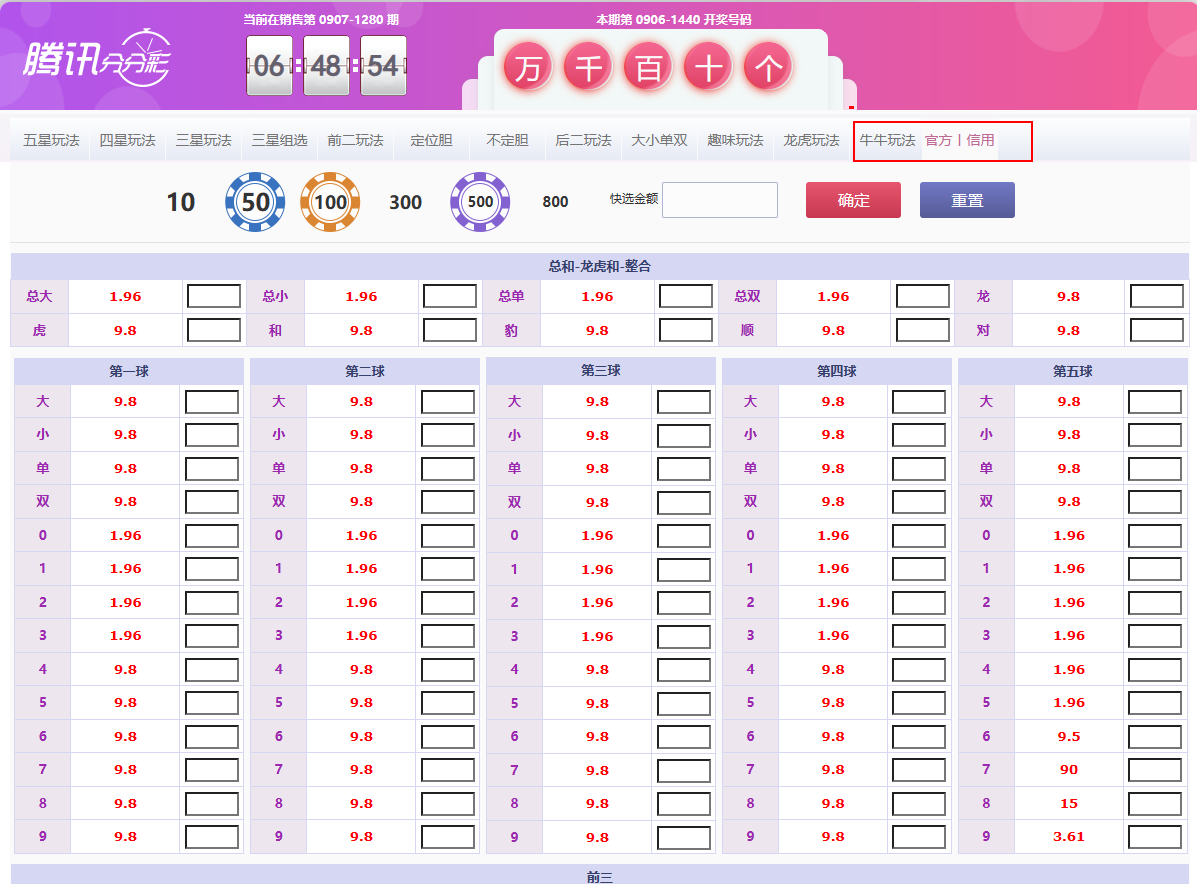Click the 个 red ball

click(769, 67)
